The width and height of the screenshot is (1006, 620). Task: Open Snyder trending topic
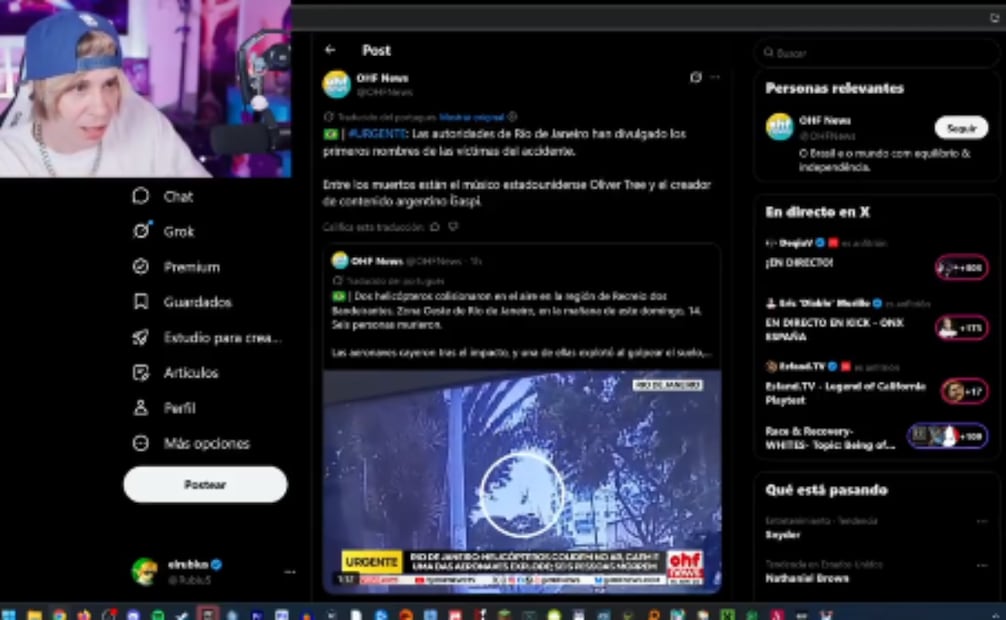[x=783, y=535]
